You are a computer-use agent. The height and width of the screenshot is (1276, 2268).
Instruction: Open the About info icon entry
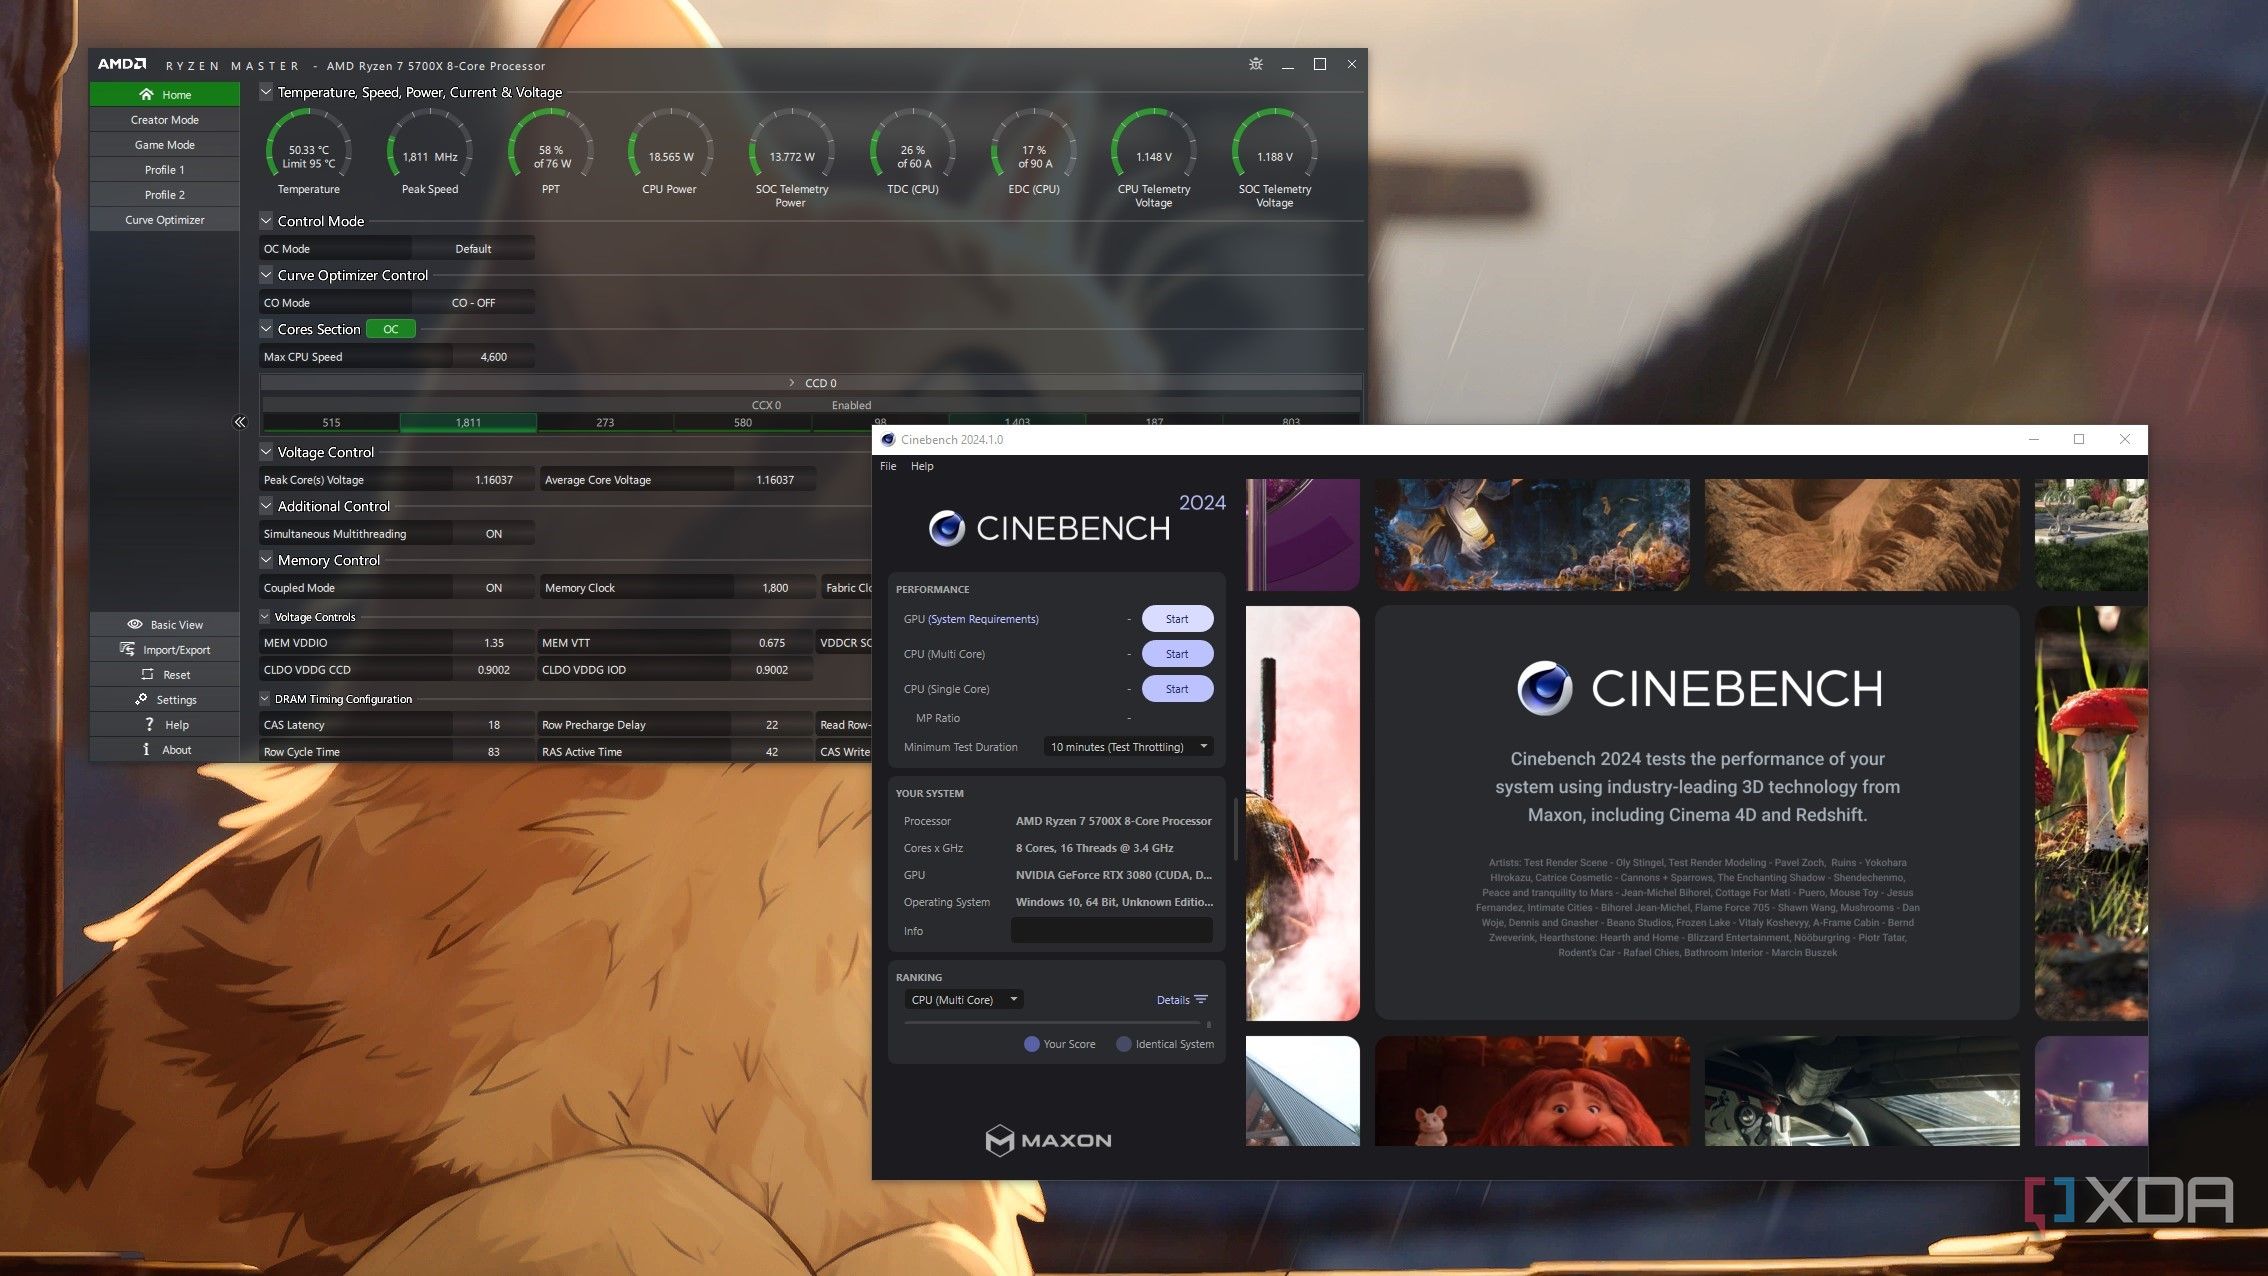tap(146, 749)
